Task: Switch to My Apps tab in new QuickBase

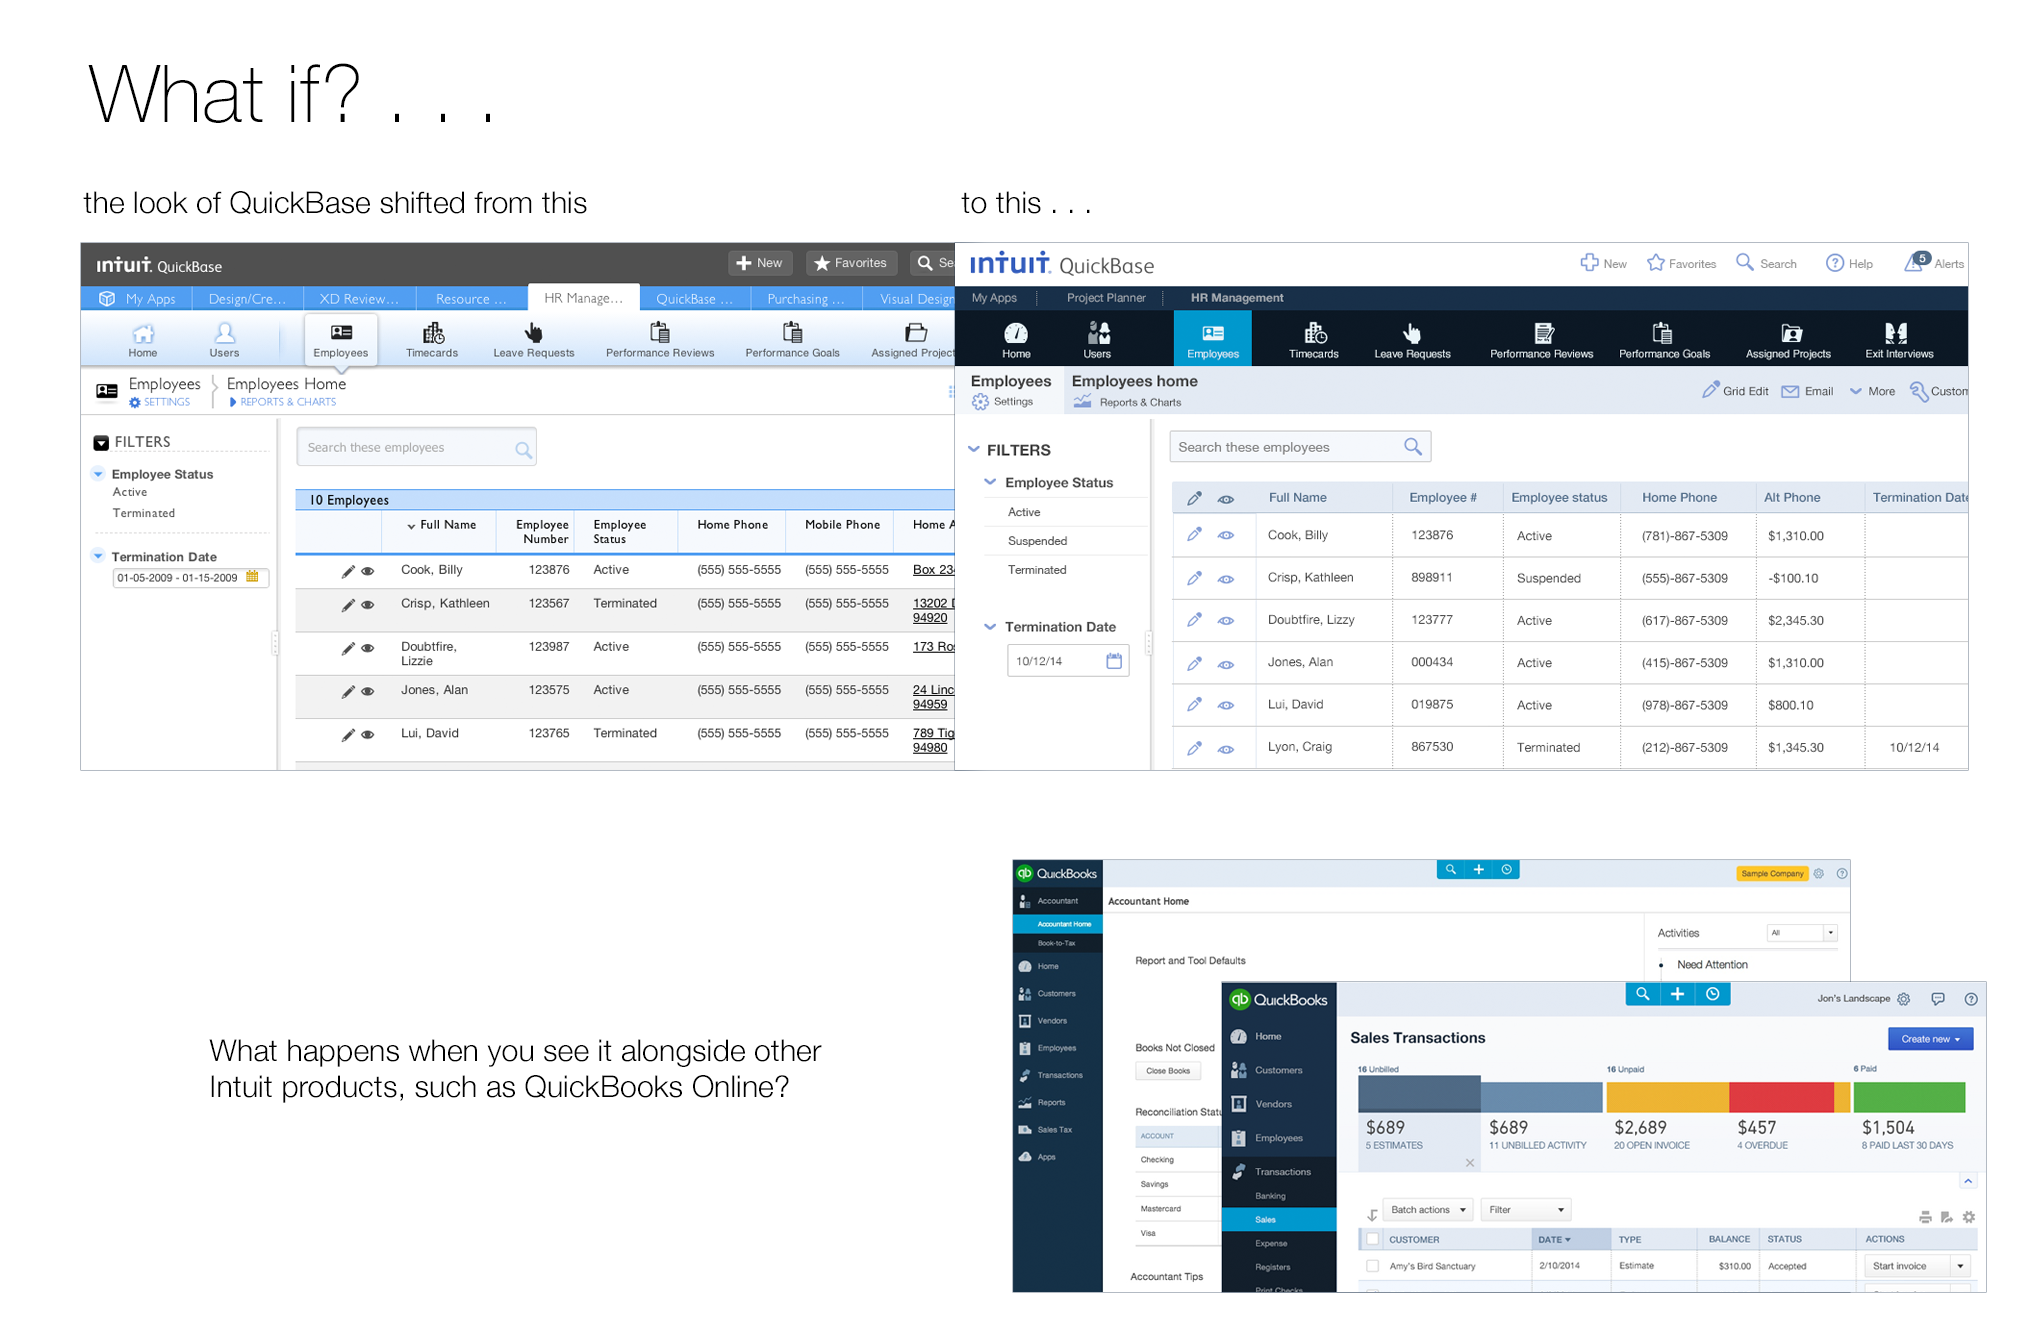Action: [x=994, y=298]
